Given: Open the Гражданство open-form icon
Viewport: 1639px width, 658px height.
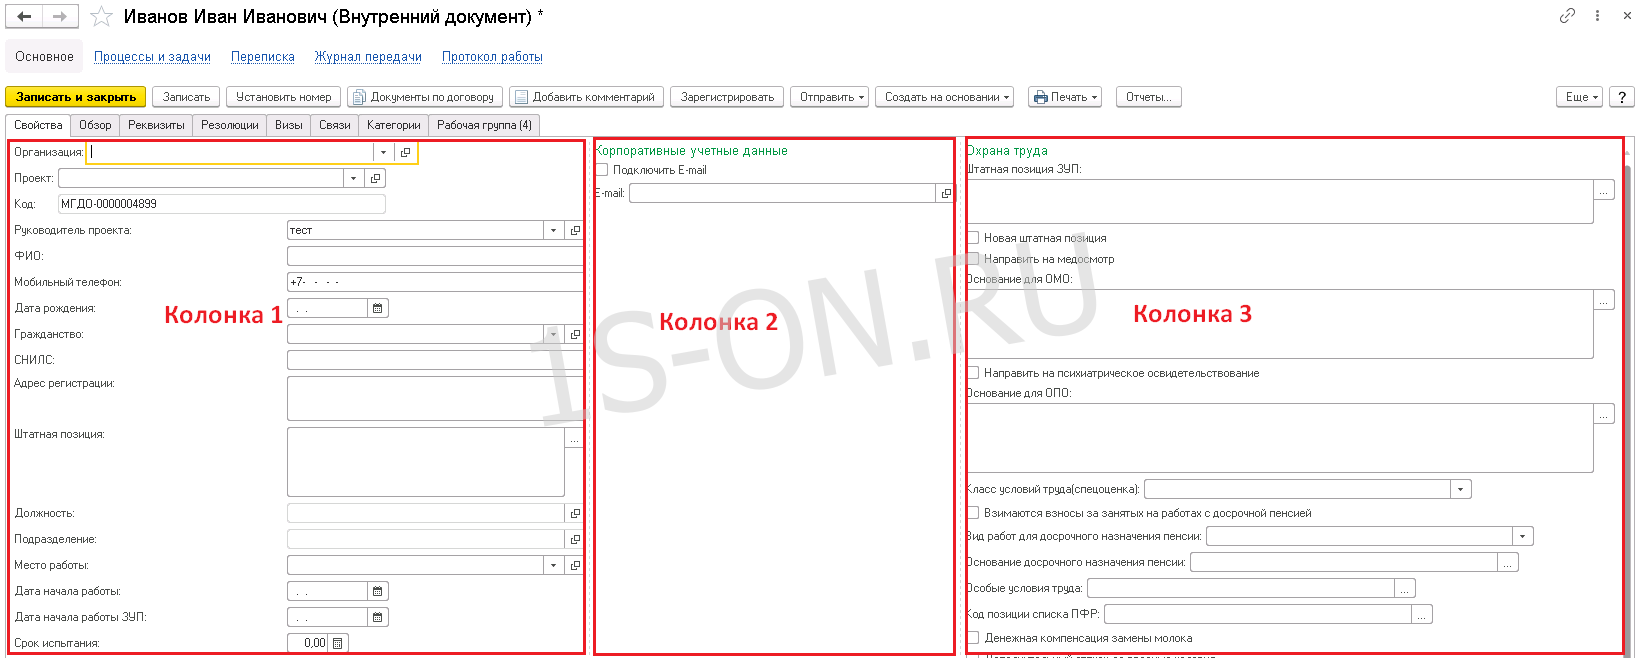Looking at the screenshot, I should click(x=575, y=334).
